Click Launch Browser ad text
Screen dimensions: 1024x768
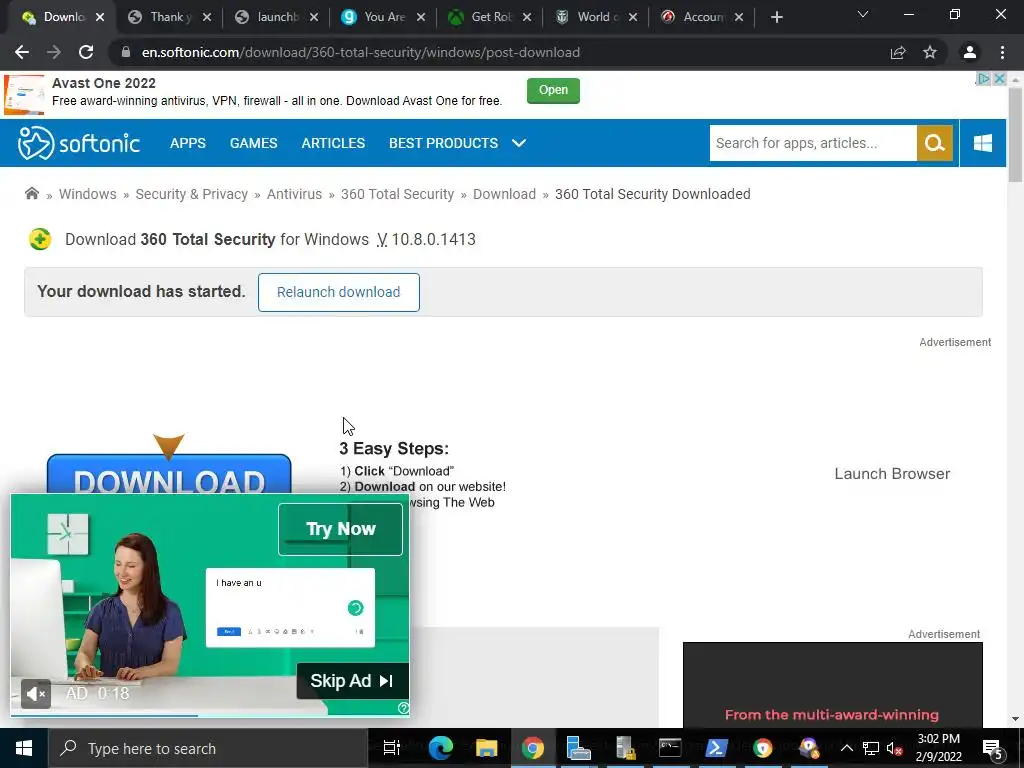pos(892,473)
